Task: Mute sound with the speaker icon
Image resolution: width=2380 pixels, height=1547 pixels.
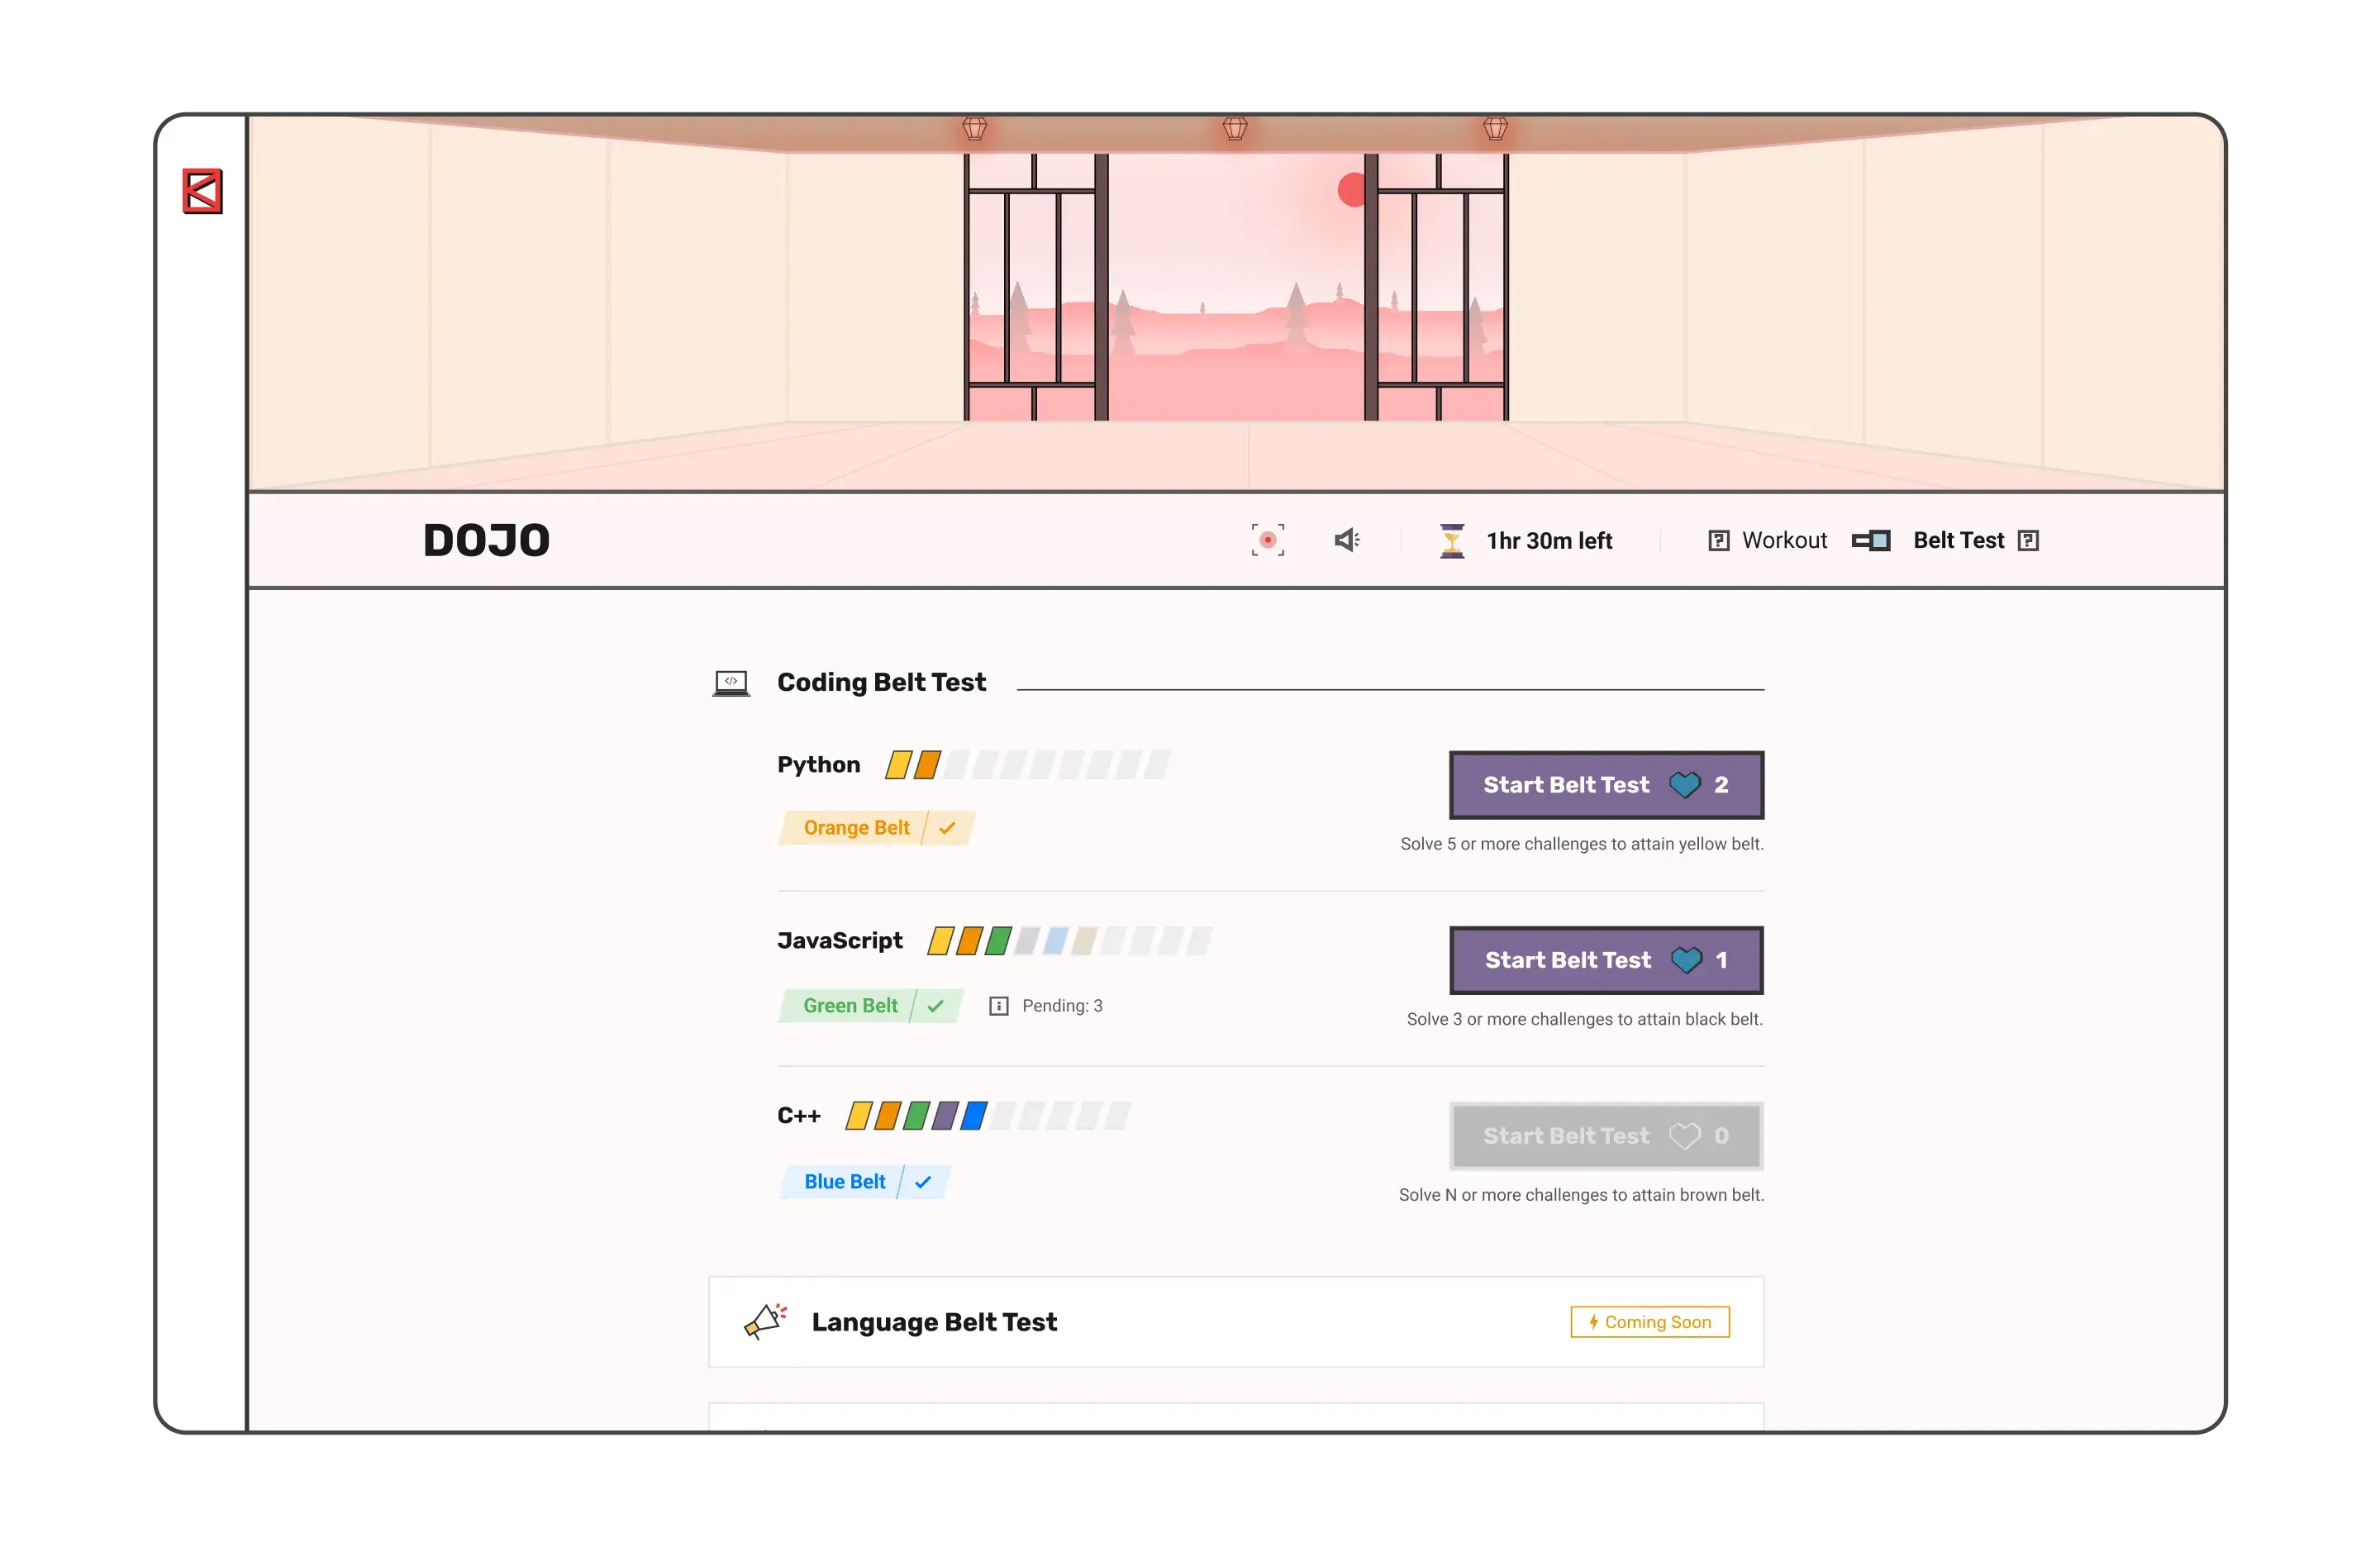Action: tap(1347, 540)
